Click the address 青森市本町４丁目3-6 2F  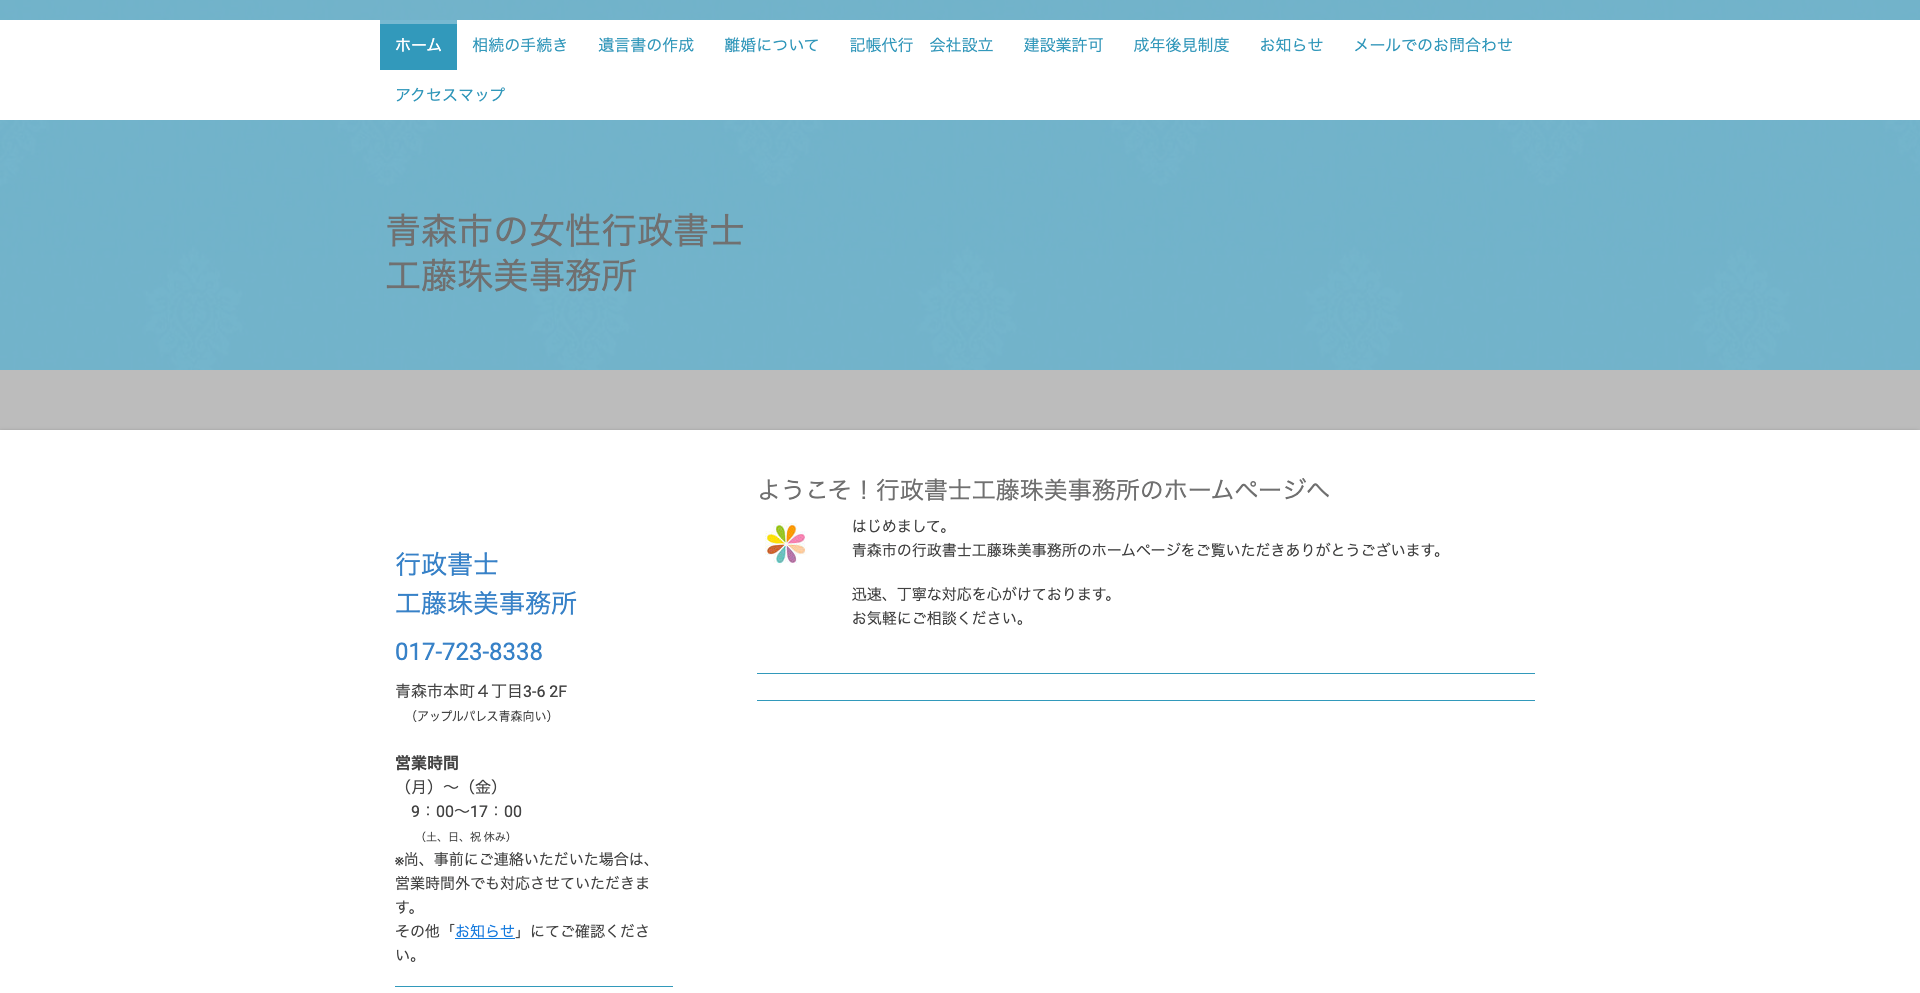(x=481, y=691)
